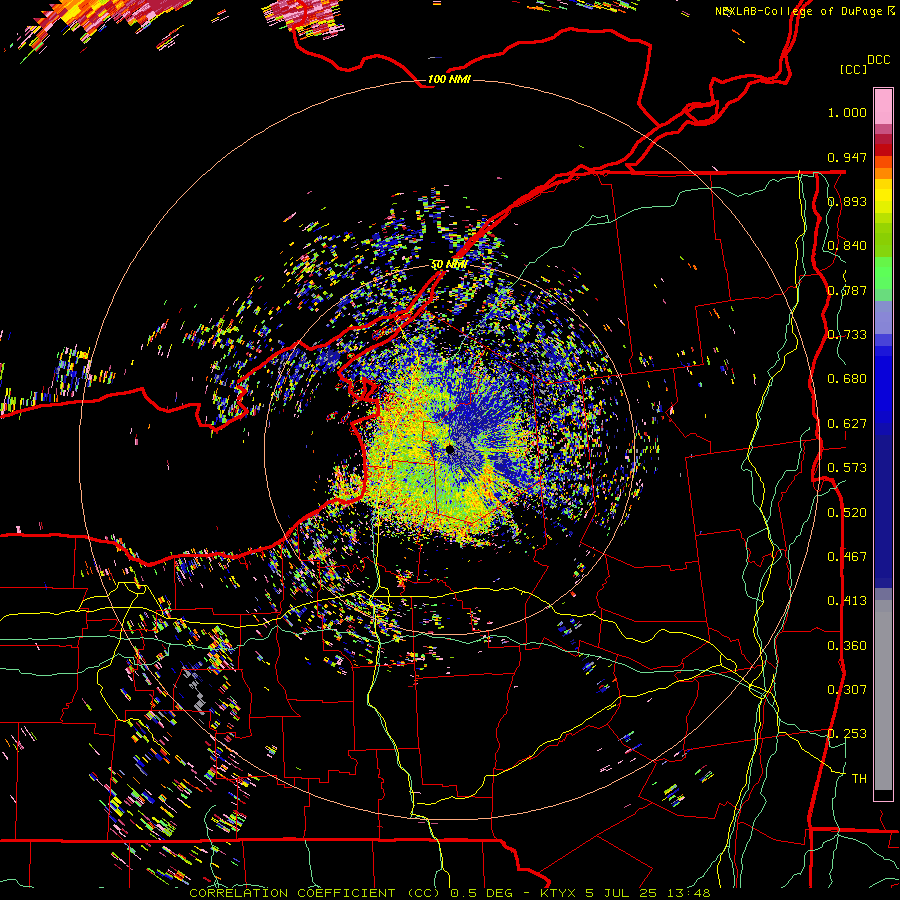This screenshot has width=900, height=900.
Task: Pick the bright green segment of color bar
Action: click(x=883, y=273)
